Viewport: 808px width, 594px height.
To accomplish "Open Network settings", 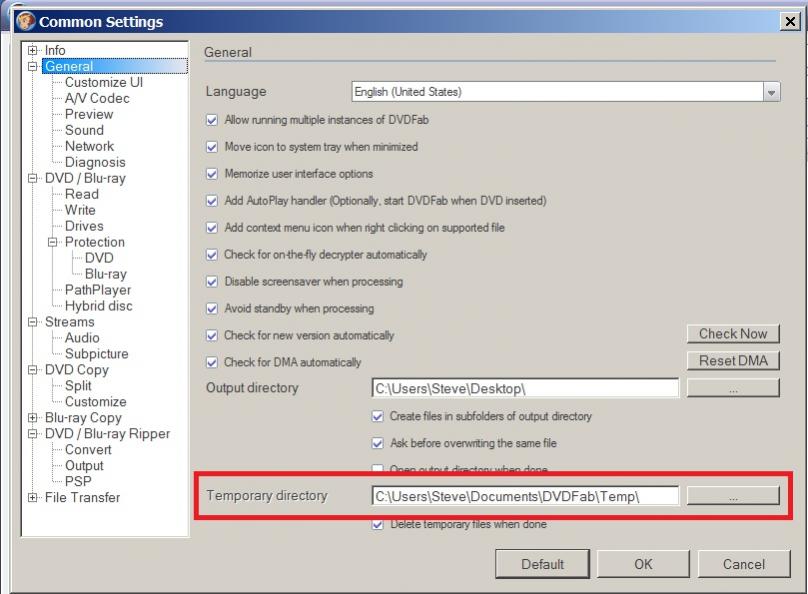I will 89,146.
